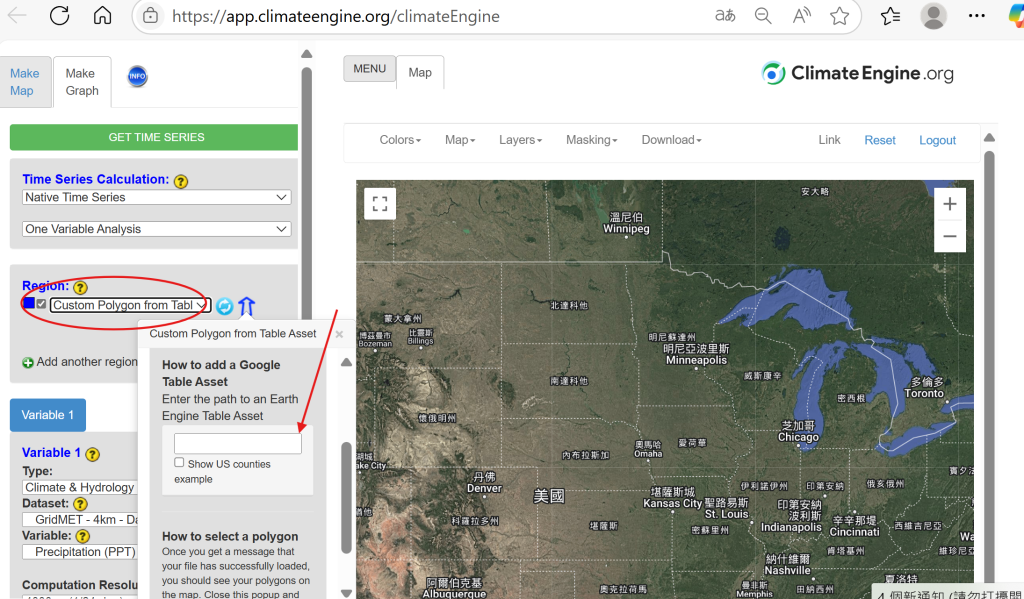Click the blue refresh region icon

point(224,306)
